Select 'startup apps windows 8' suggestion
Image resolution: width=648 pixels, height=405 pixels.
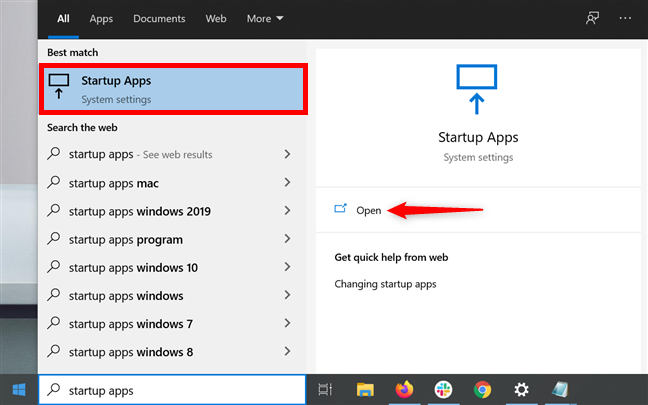172,352
